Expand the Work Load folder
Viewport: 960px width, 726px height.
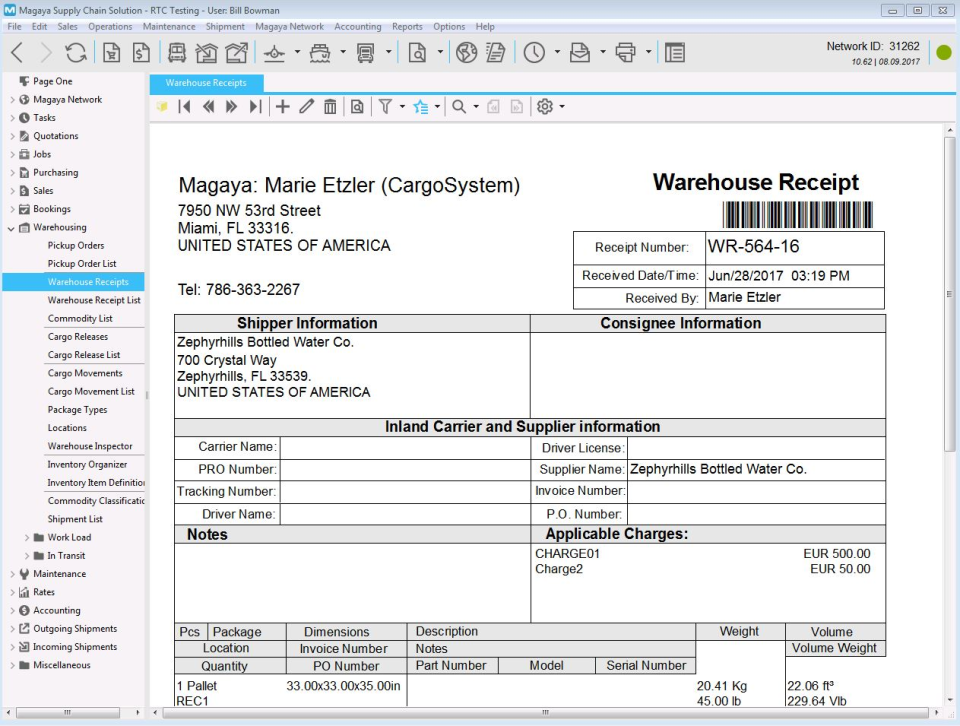point(27,537)
